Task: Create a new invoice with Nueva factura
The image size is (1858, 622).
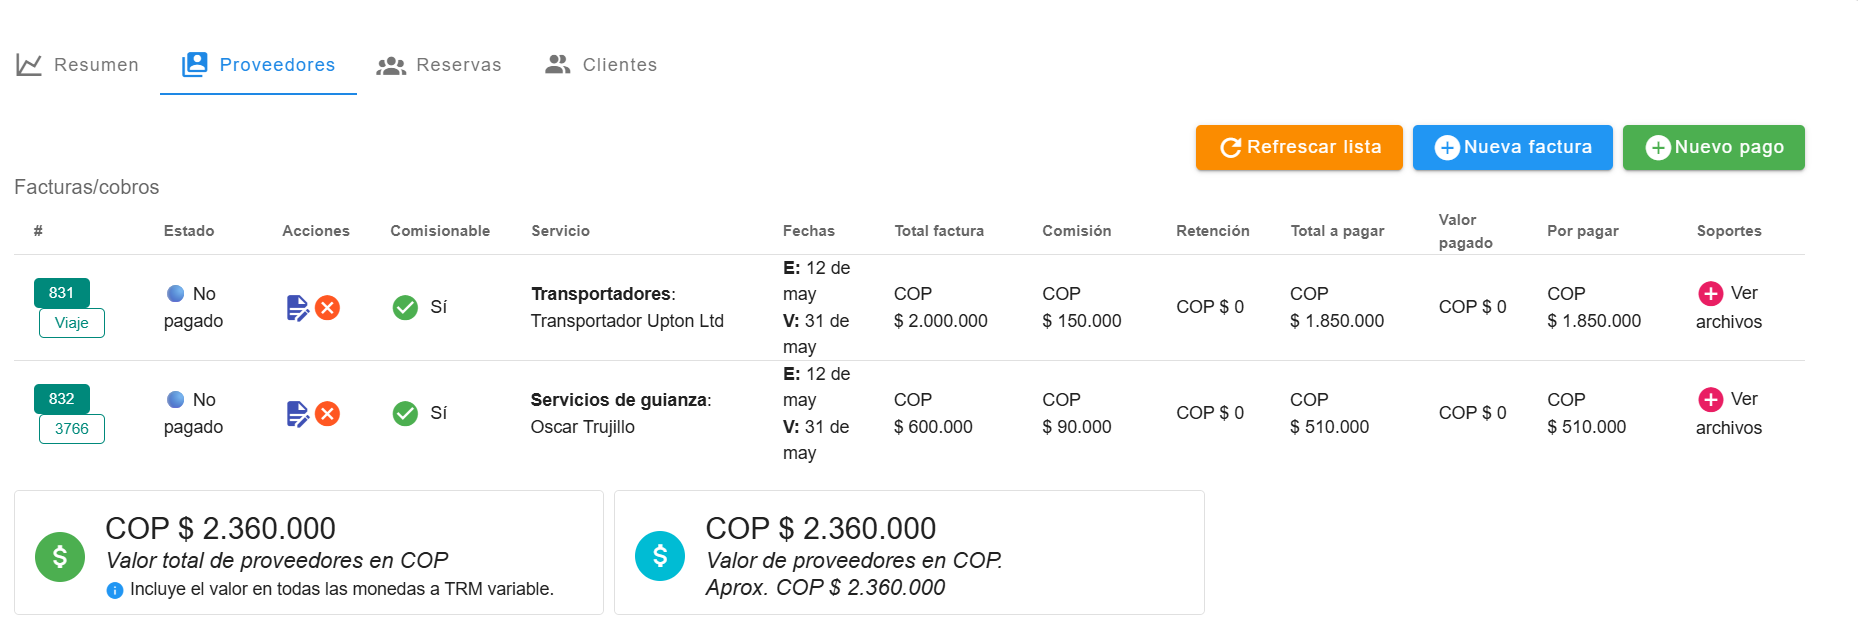Action: point(1512,147)
